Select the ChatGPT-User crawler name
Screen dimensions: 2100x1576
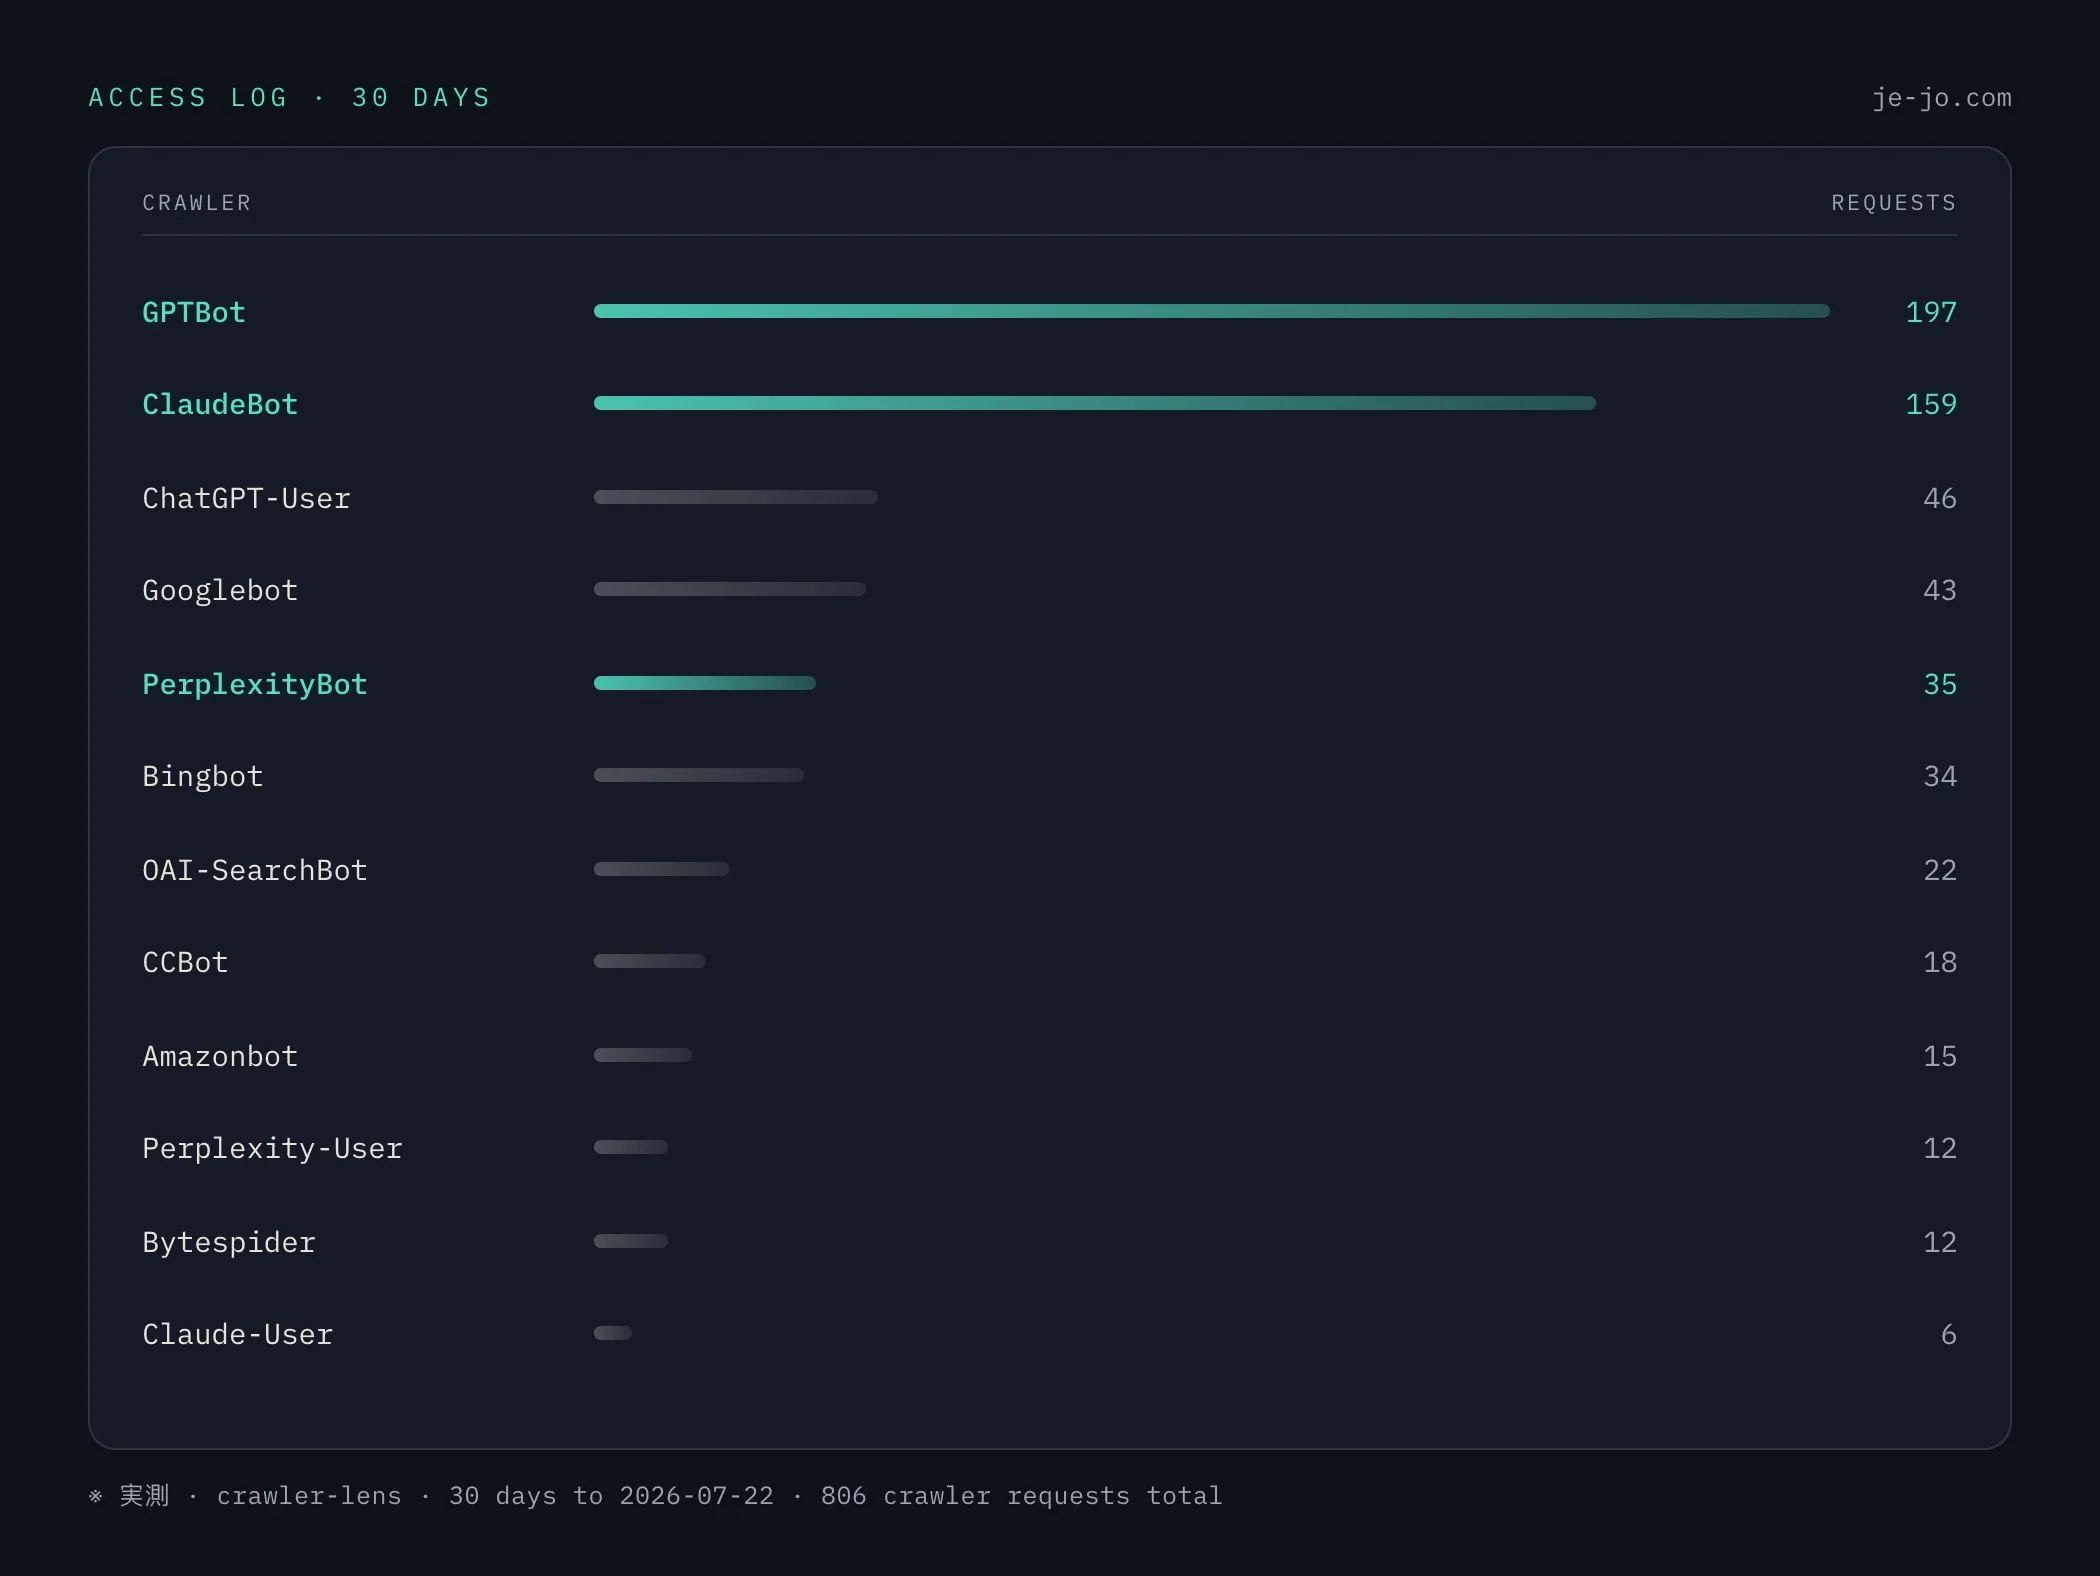(246, 498)
